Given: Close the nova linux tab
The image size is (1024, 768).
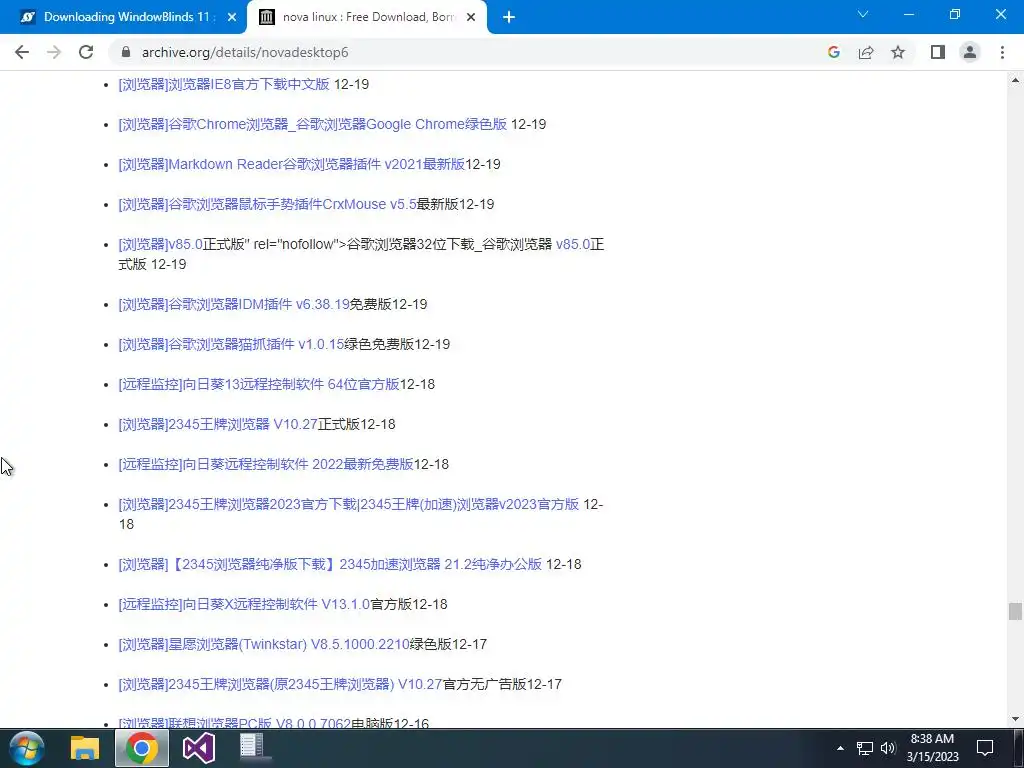Looking at the screenshot, I should tap(471, 18).
